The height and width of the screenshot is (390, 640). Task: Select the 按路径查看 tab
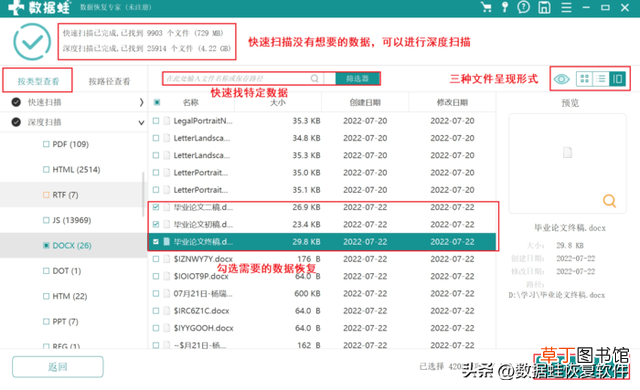(x=109, y=81)
